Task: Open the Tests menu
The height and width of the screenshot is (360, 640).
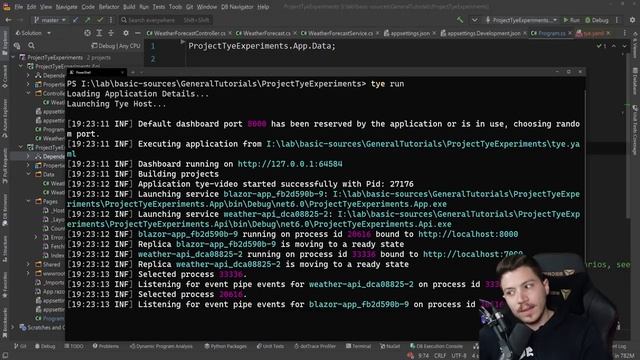Action: 159,7
